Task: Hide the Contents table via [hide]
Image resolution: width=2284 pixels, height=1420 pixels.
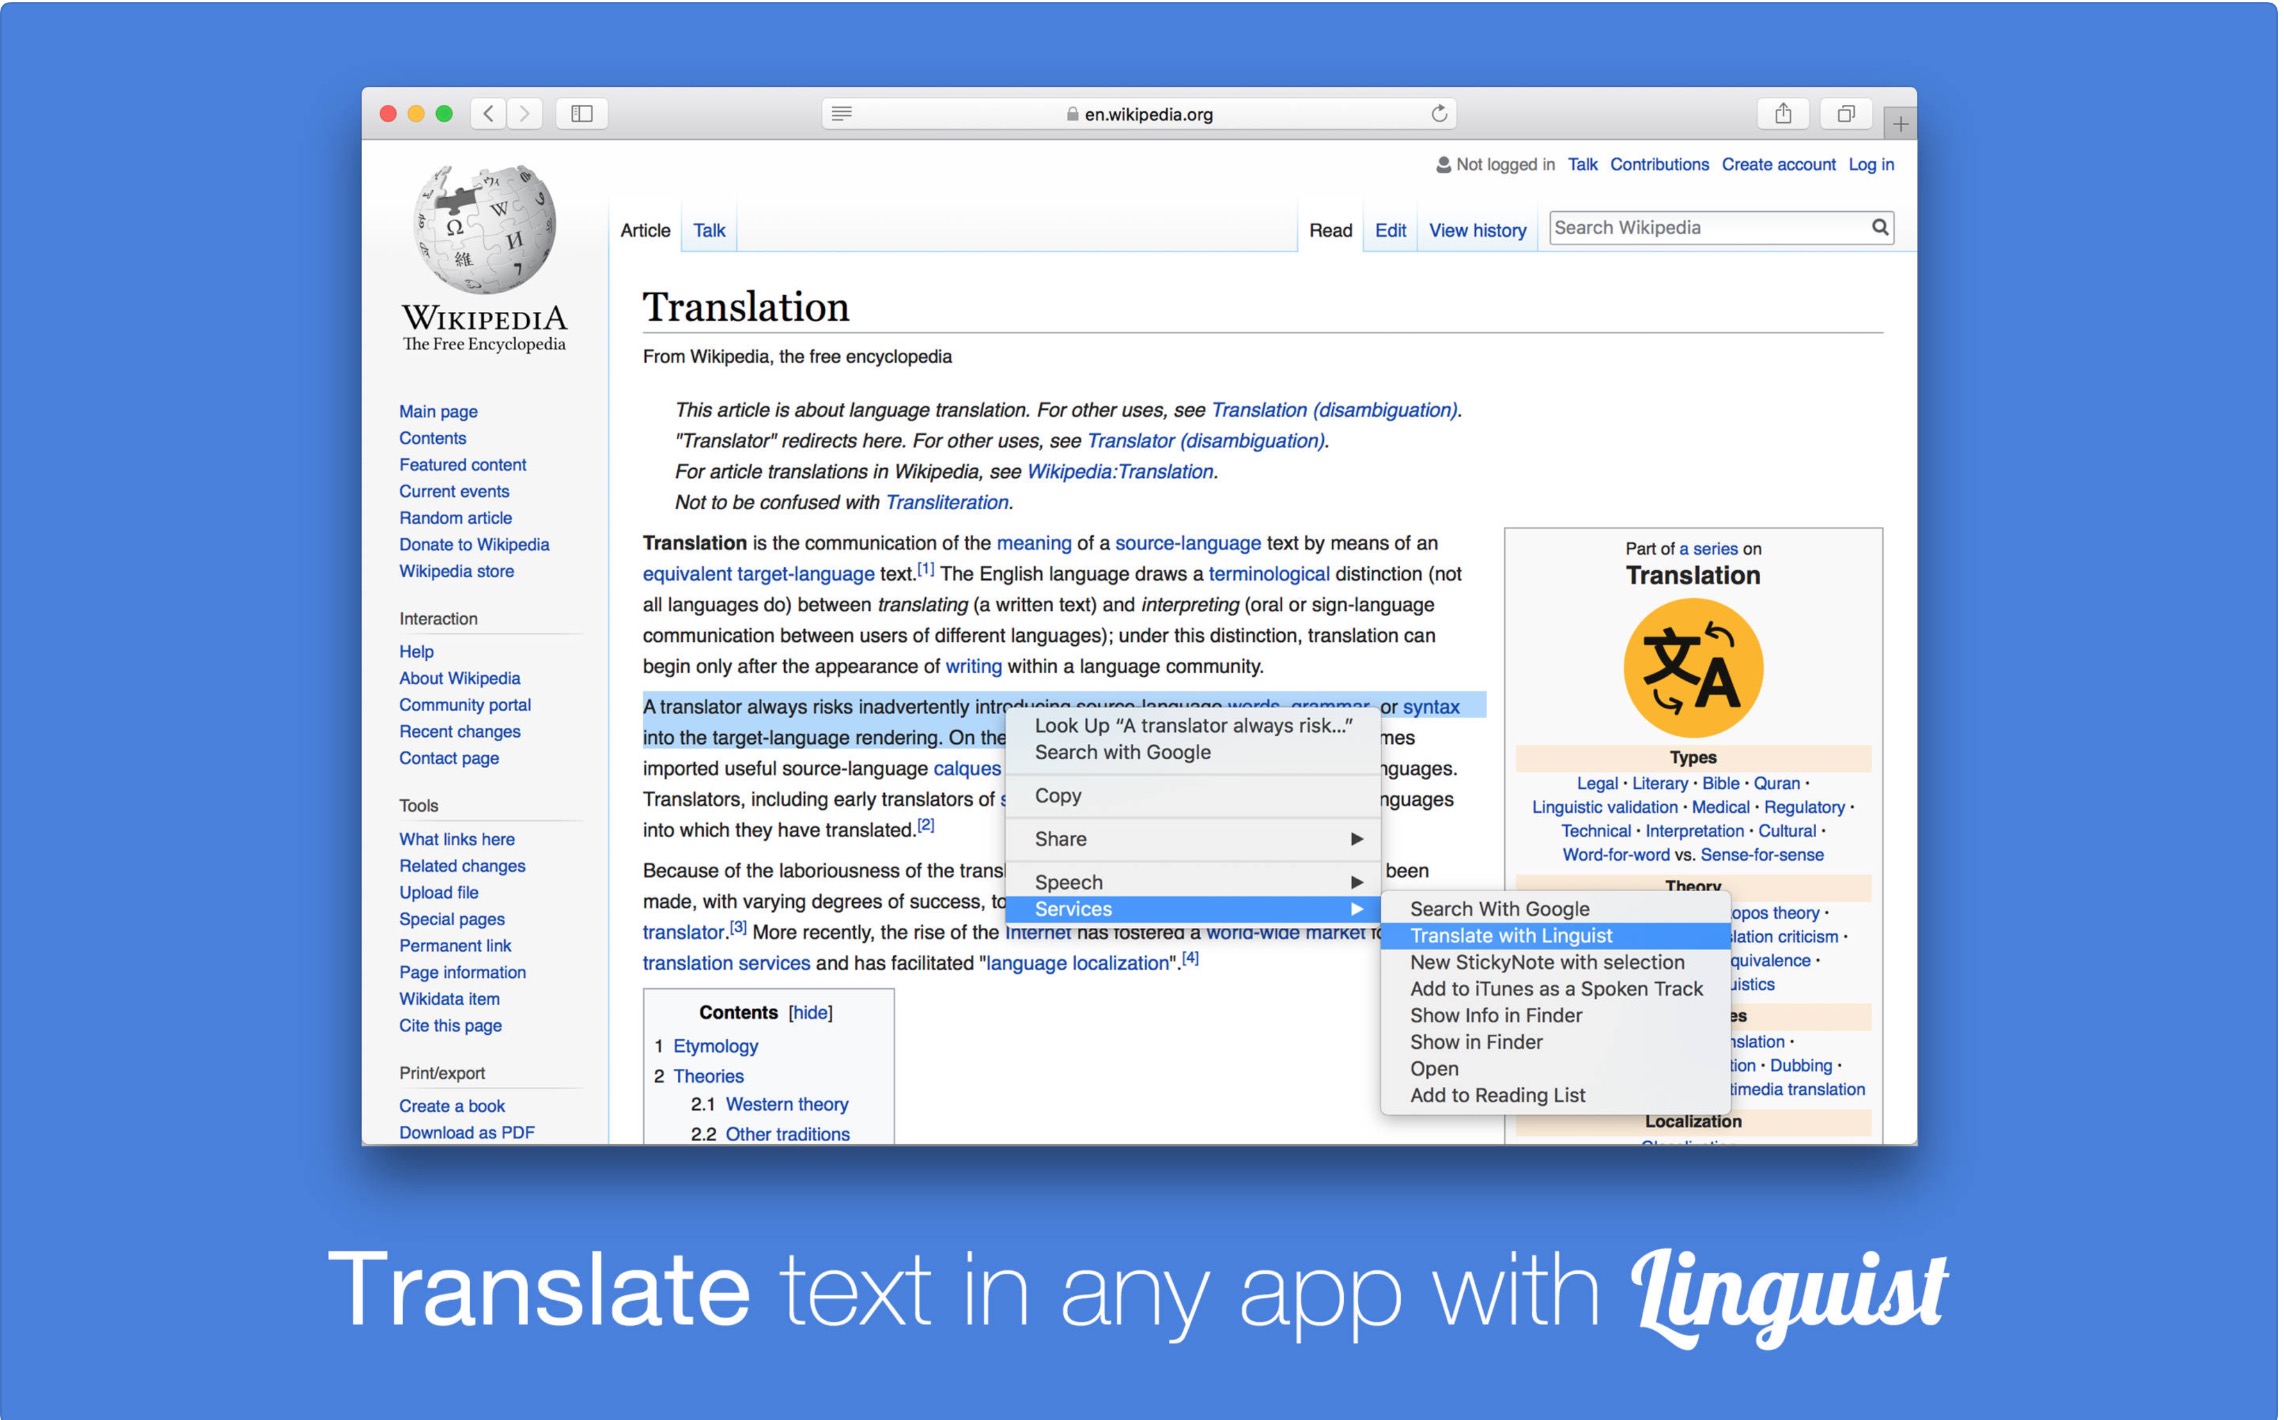Action: 810,1012
